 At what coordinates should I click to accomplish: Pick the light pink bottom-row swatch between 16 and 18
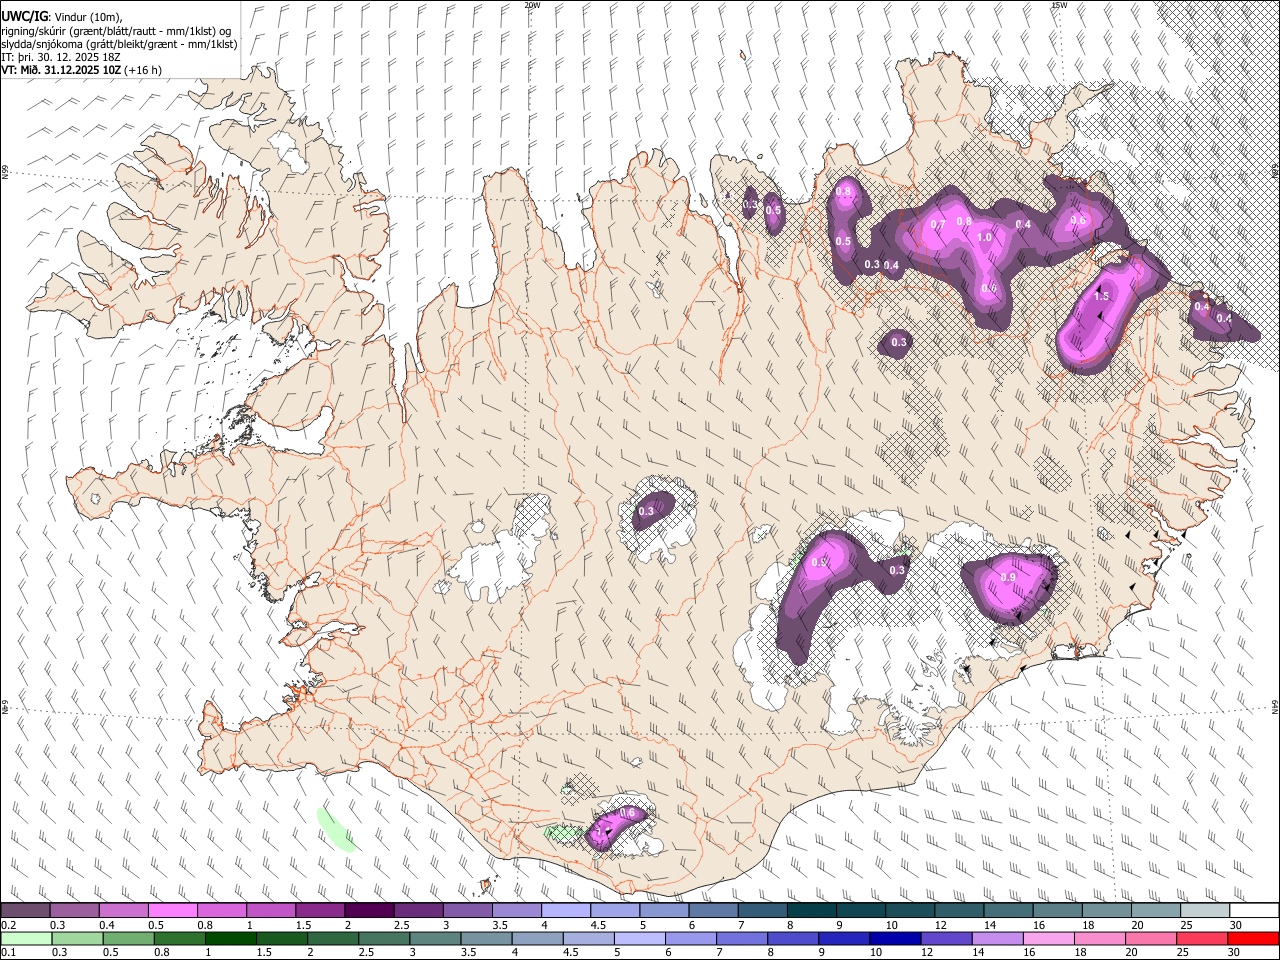pyautogui.click(x=1048, y=939)
